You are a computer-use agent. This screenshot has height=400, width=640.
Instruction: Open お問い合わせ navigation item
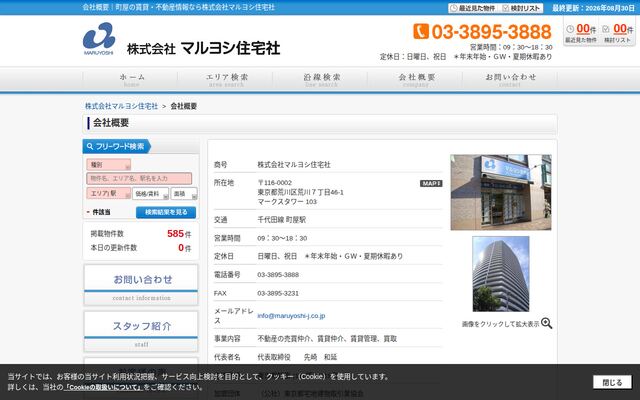[510, 80]
